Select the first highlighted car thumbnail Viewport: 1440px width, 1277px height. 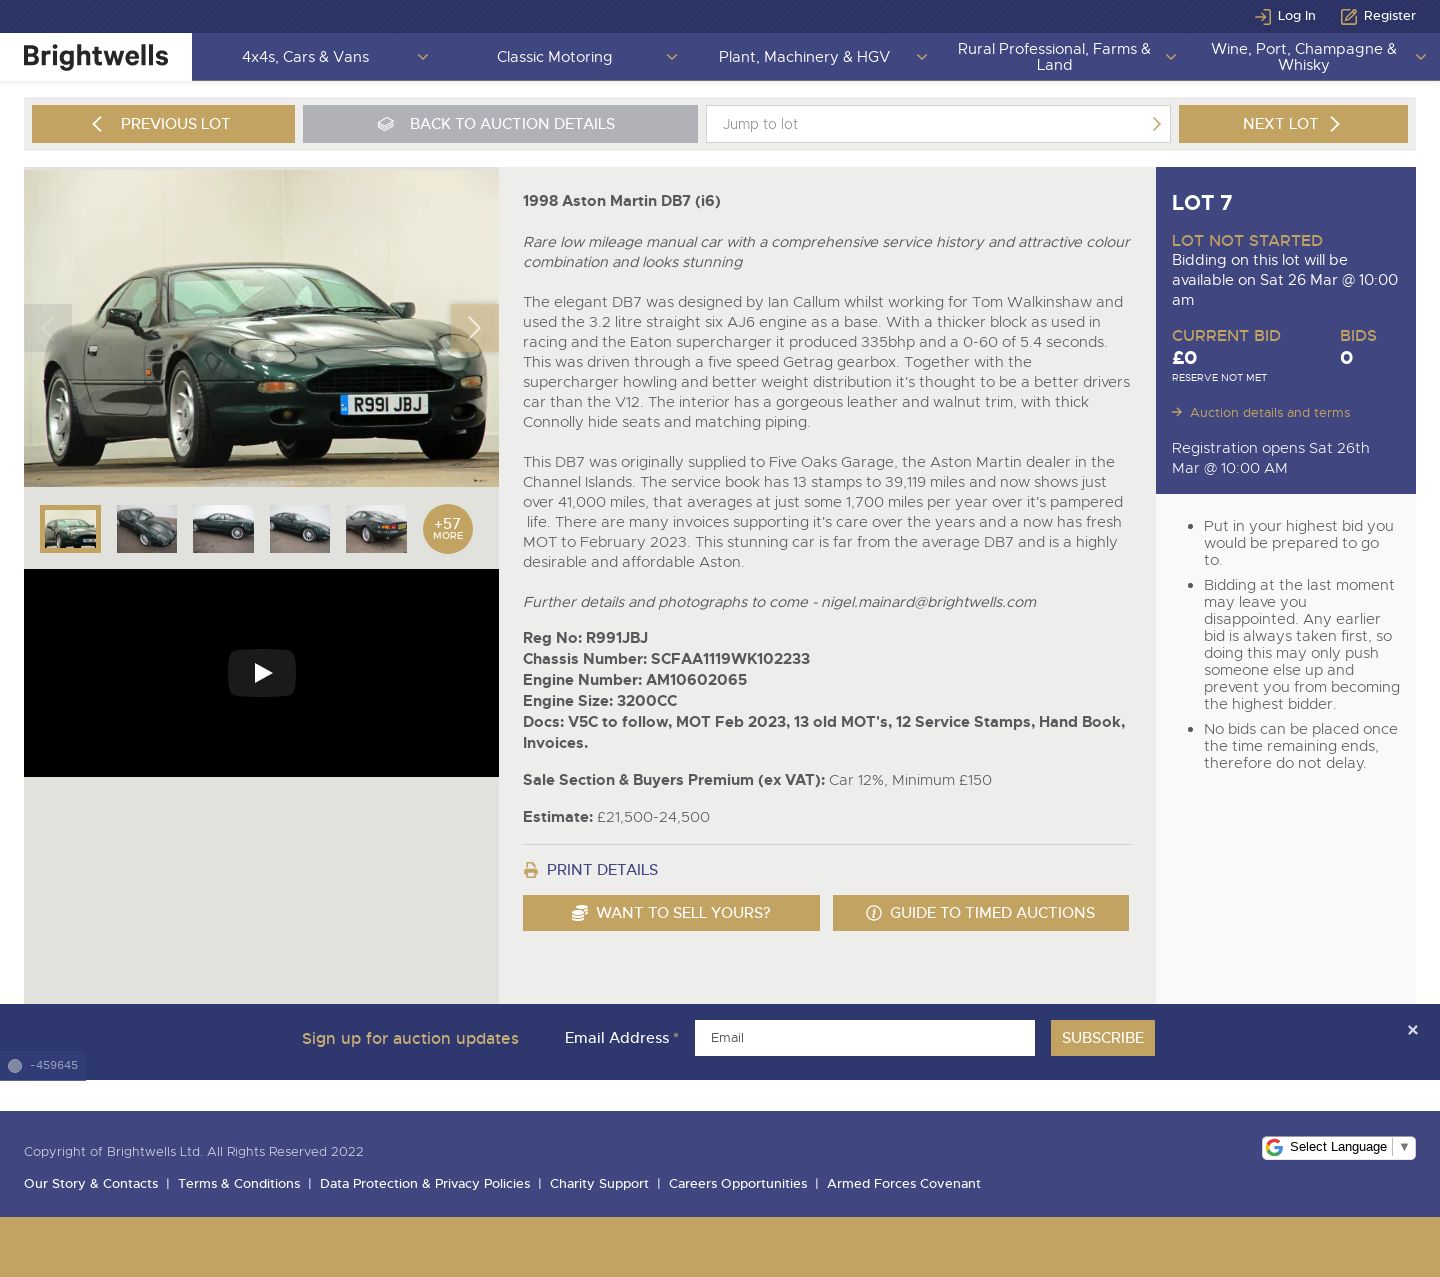coord(70,529)
